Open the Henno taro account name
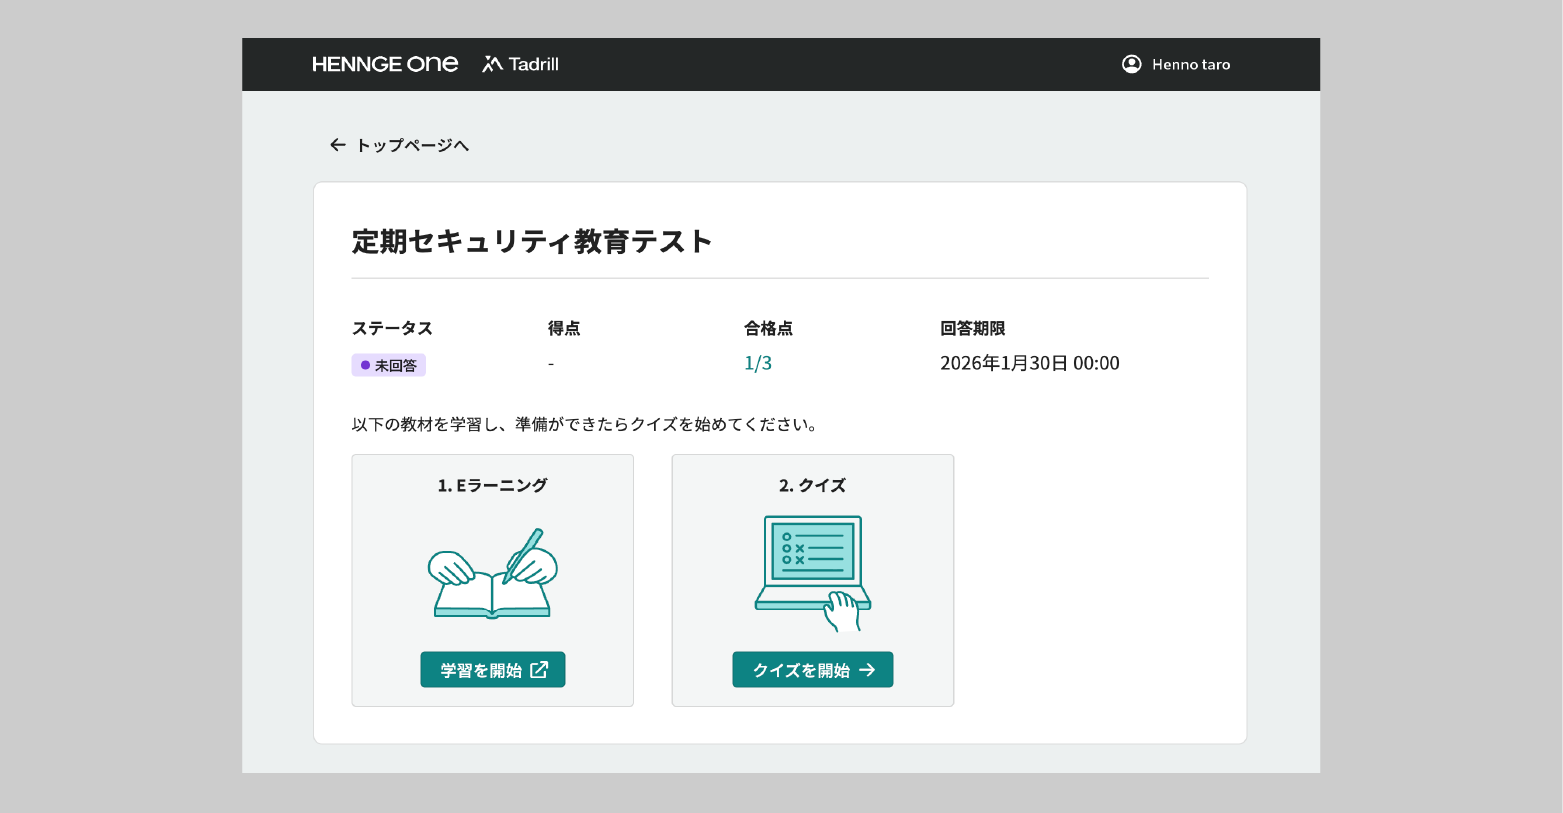Viewport: 1563px width, 813px height. [1191, 65]
